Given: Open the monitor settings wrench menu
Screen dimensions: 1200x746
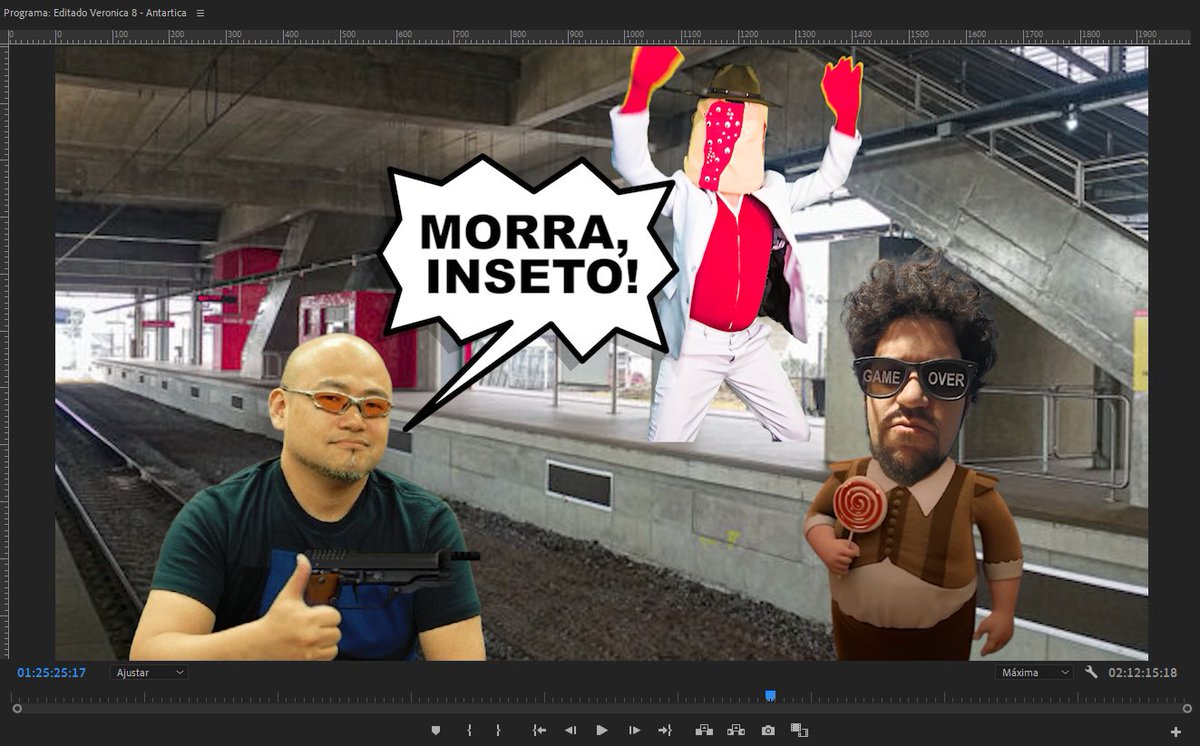Looking at the screenshot, I should click(1091, 672).
